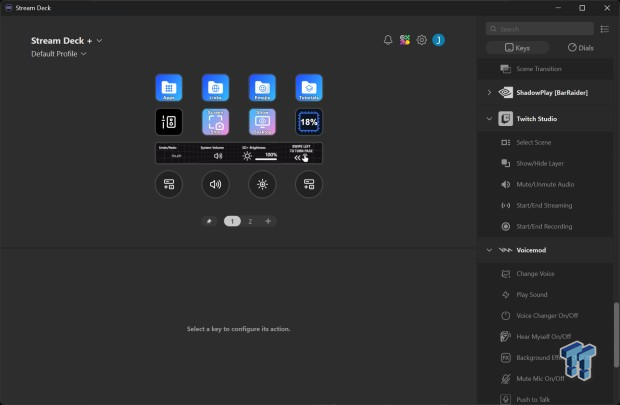Select the Push to Talk action

[546, 399]
